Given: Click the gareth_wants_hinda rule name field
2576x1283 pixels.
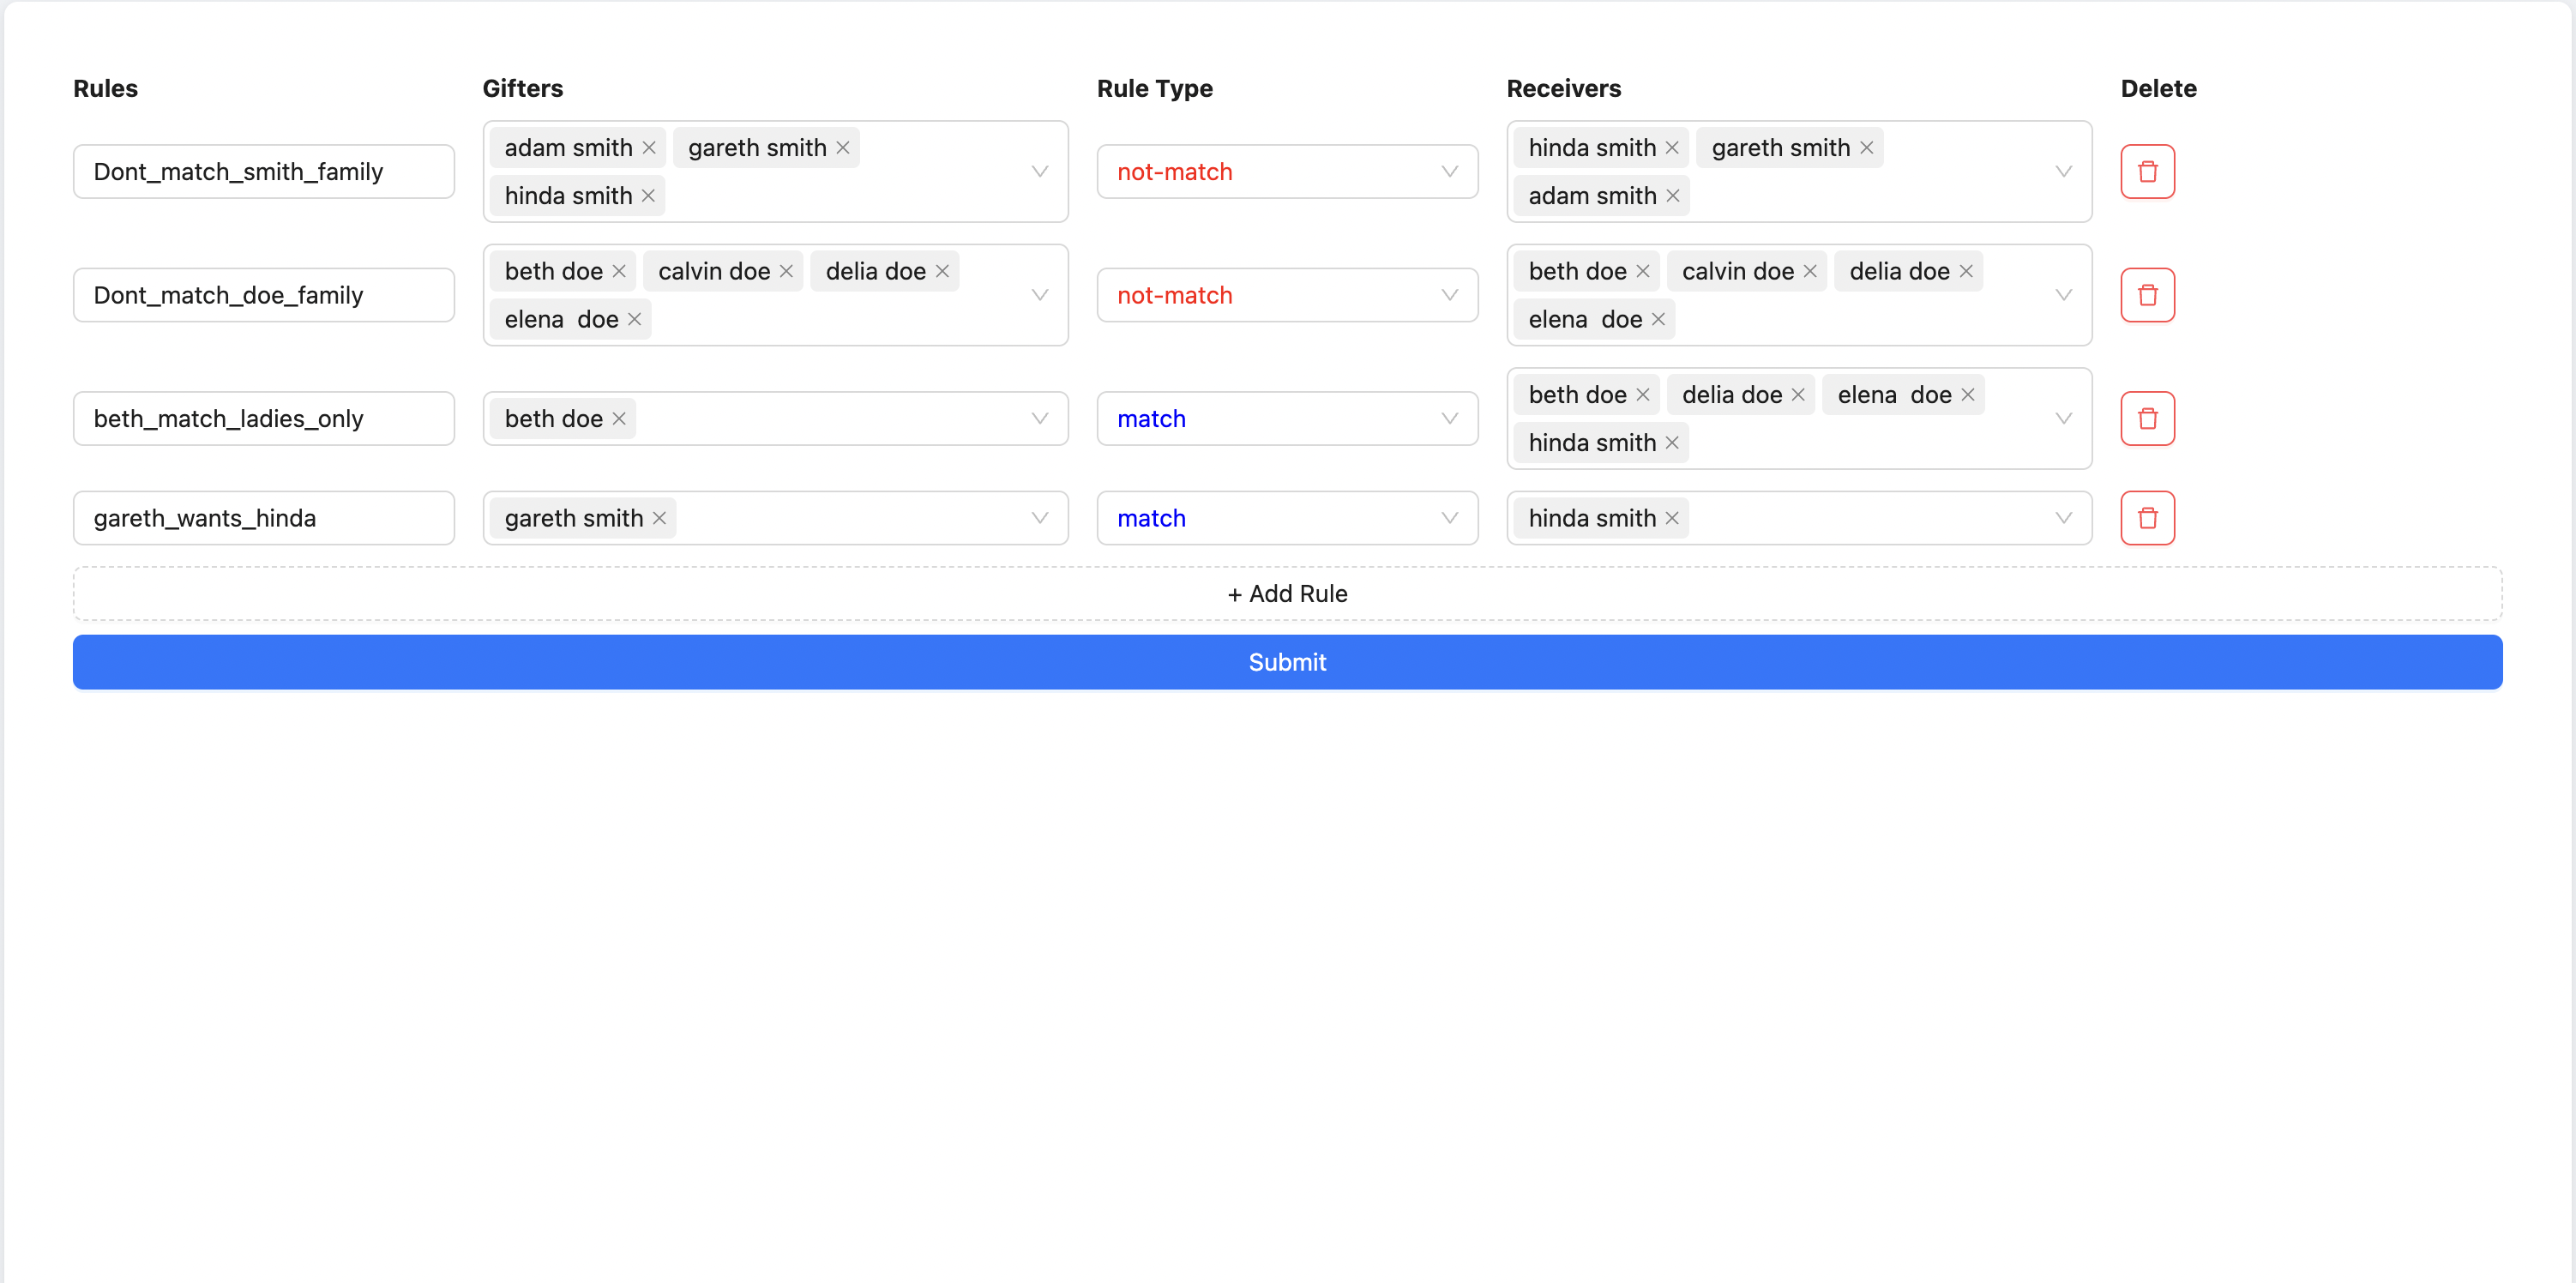Looking at the screenshot, I should [x=263, y=518].
